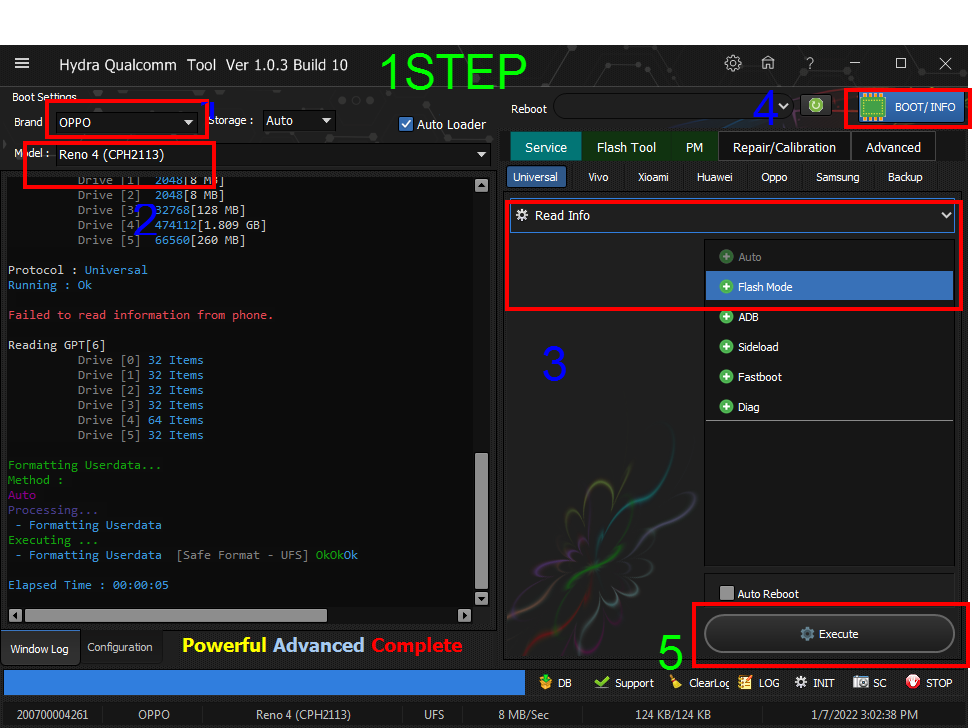
Task: Switch to the Flash Tool tab
Action: [x=626, y=148]
